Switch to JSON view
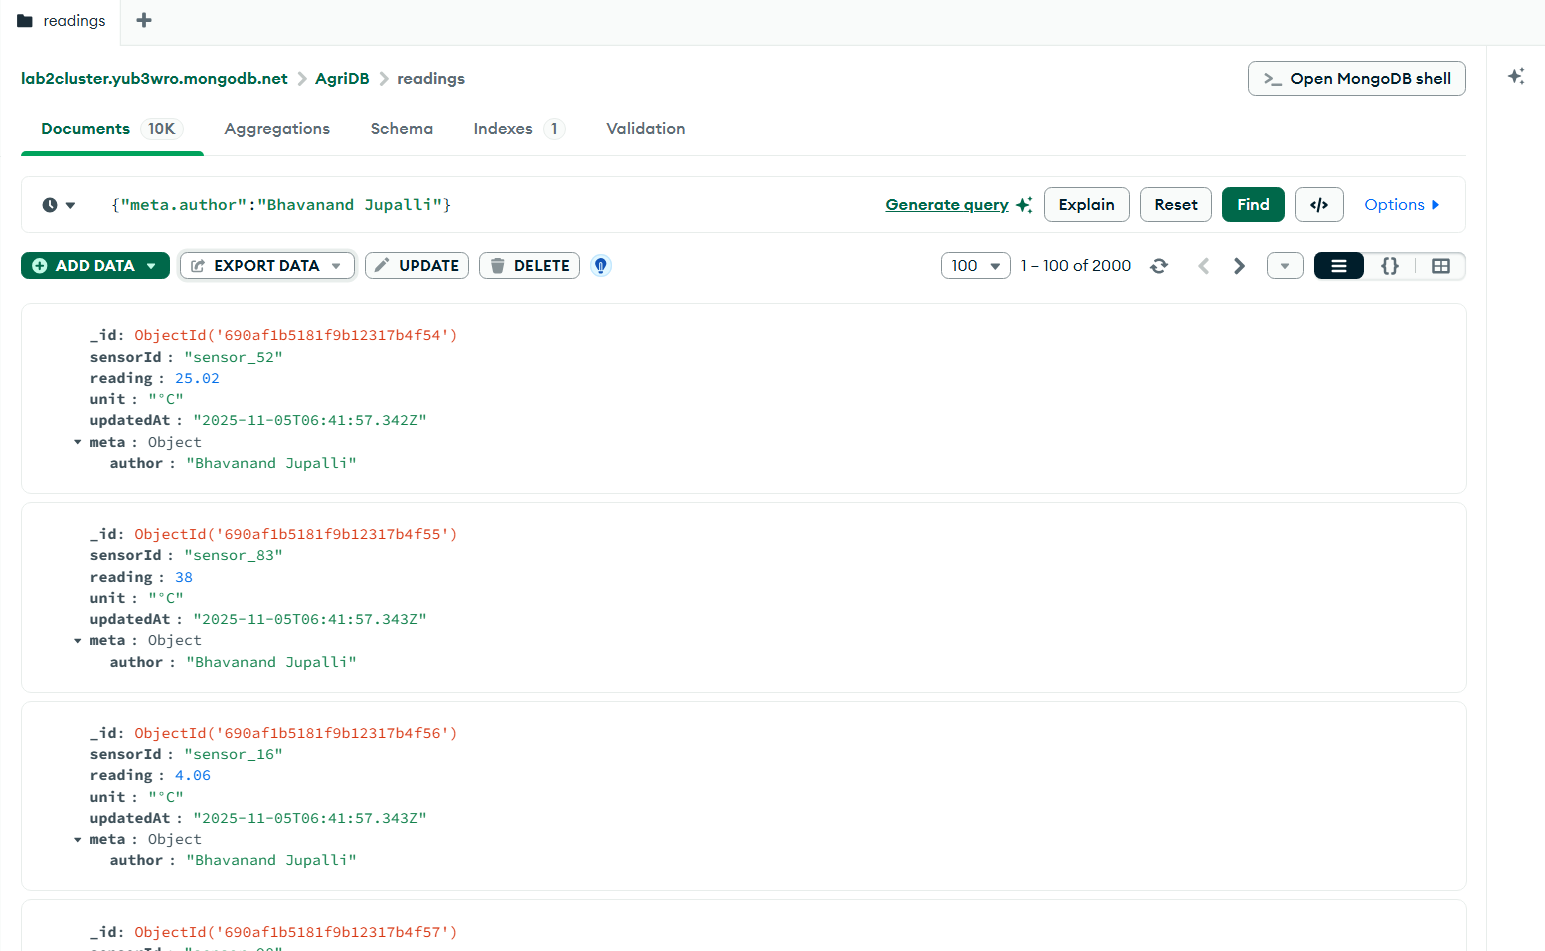1545x951 pixels. coord(1389,266)
